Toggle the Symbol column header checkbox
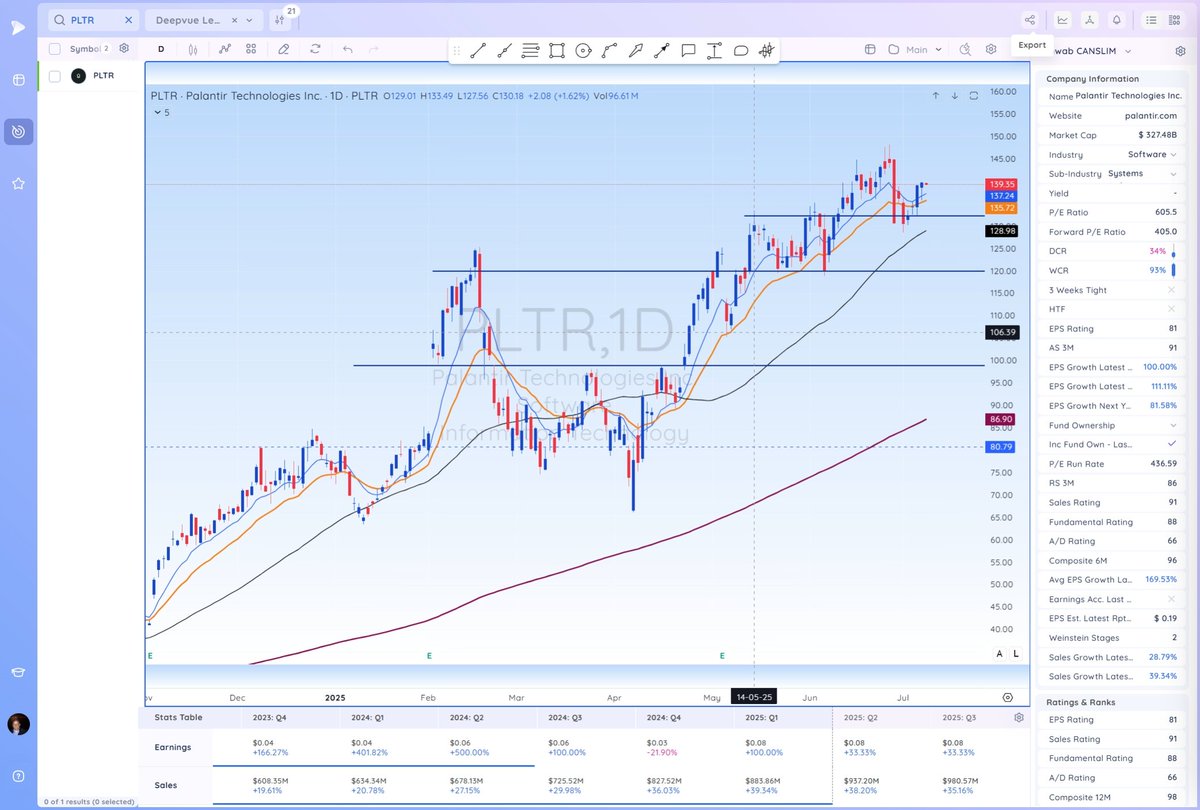1200x810 pixels. tap(55, 47)
